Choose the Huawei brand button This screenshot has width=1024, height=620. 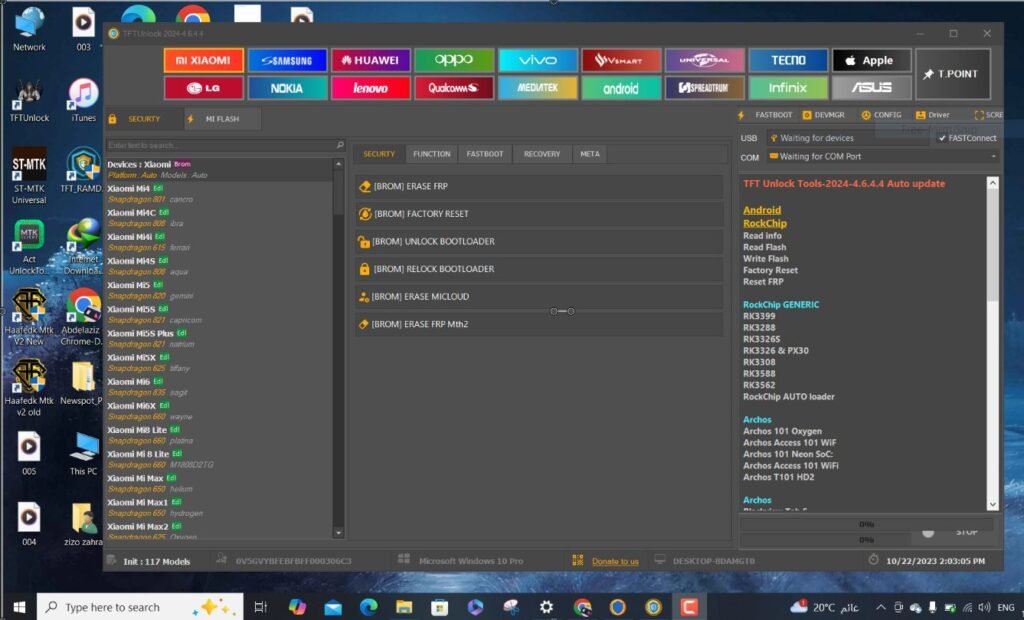coord(370,60)
